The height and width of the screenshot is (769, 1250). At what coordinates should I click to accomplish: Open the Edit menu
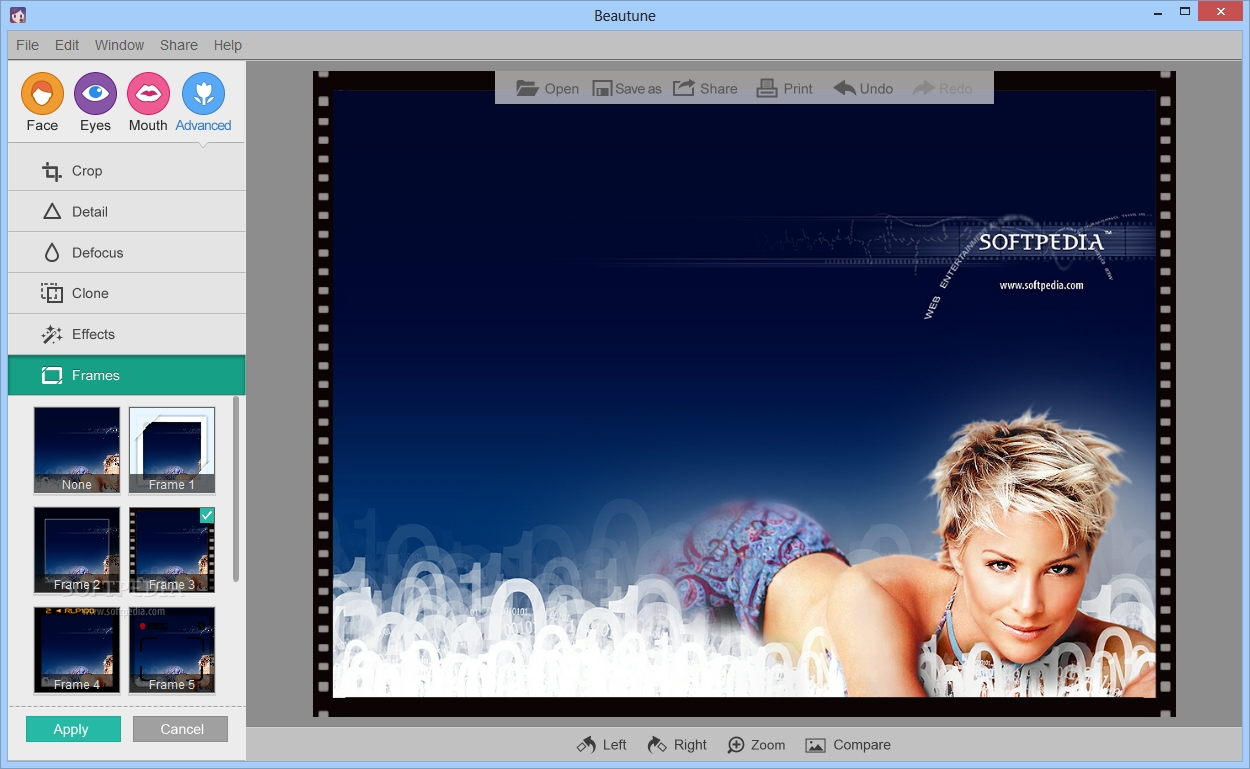(67, 45)
